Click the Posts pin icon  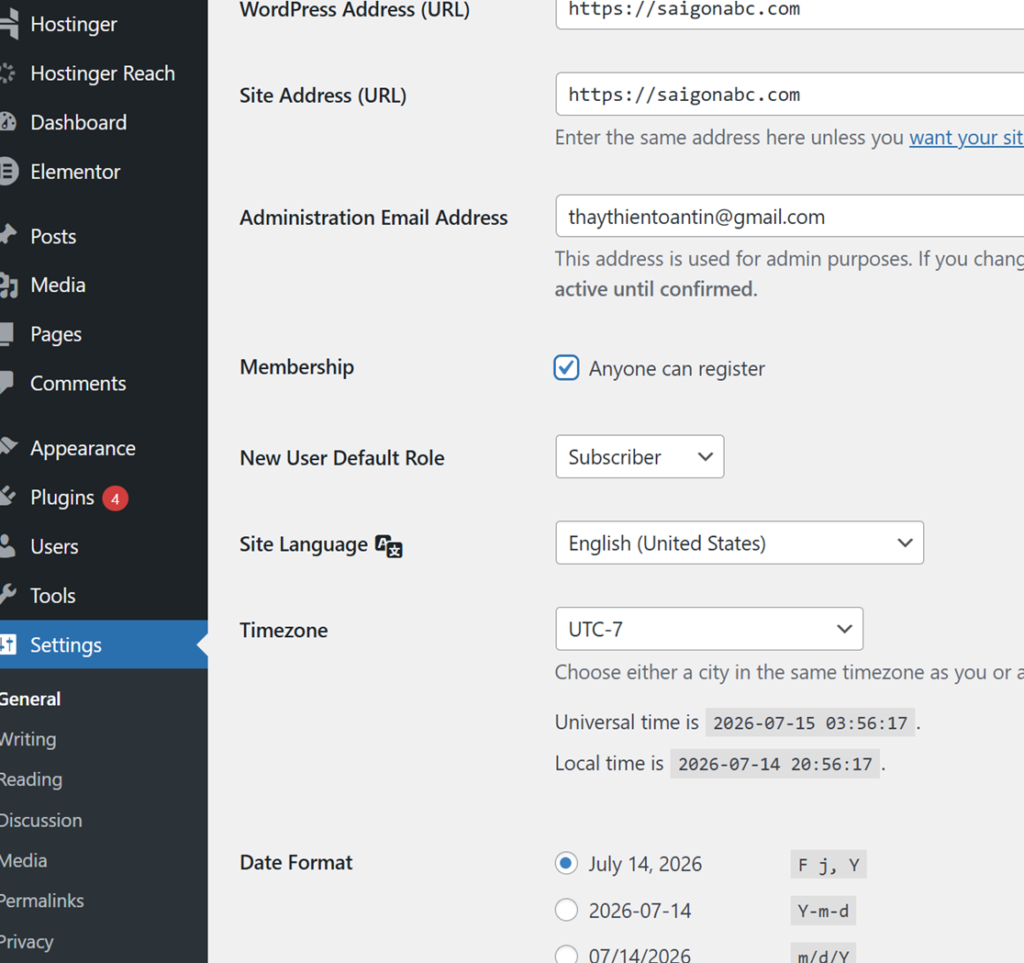(x=8, y=235)
